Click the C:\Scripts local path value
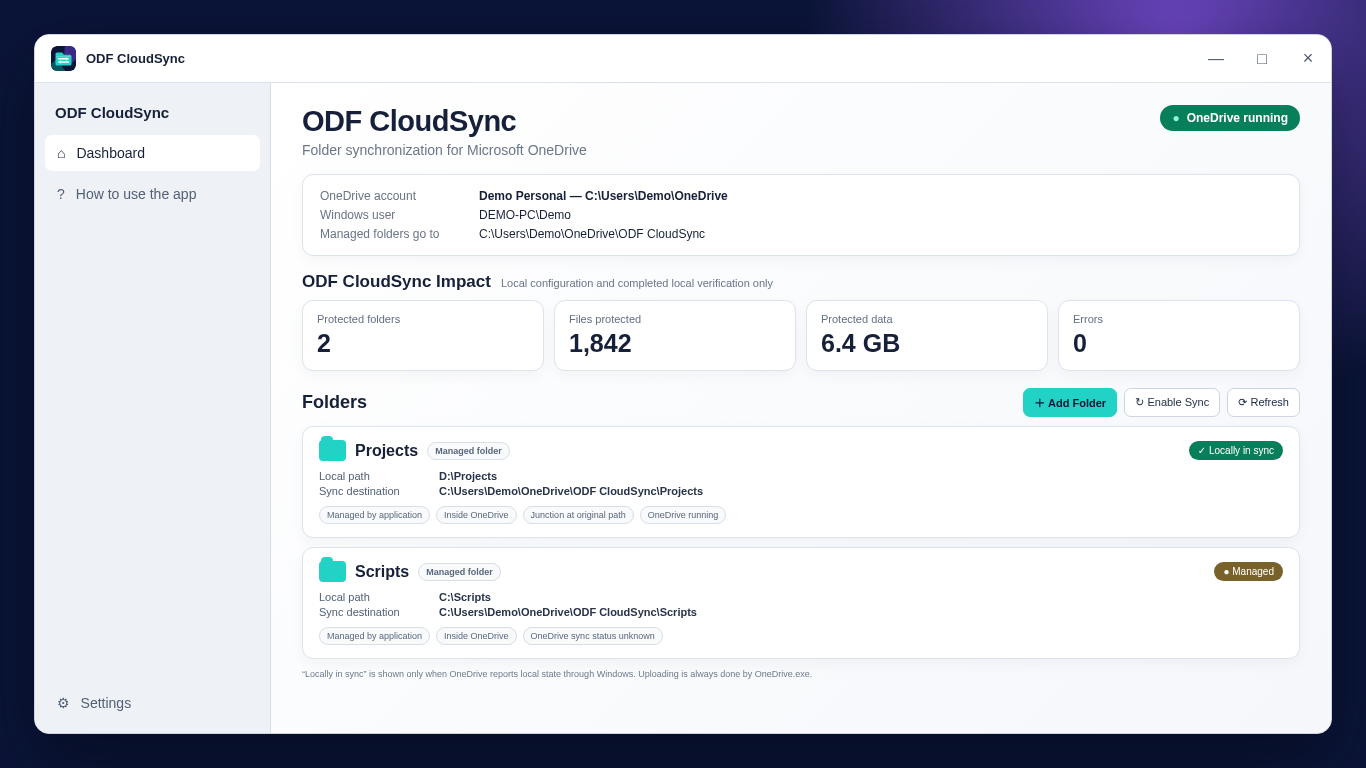This screenshot has width=1366, height=768. [465, 597]
